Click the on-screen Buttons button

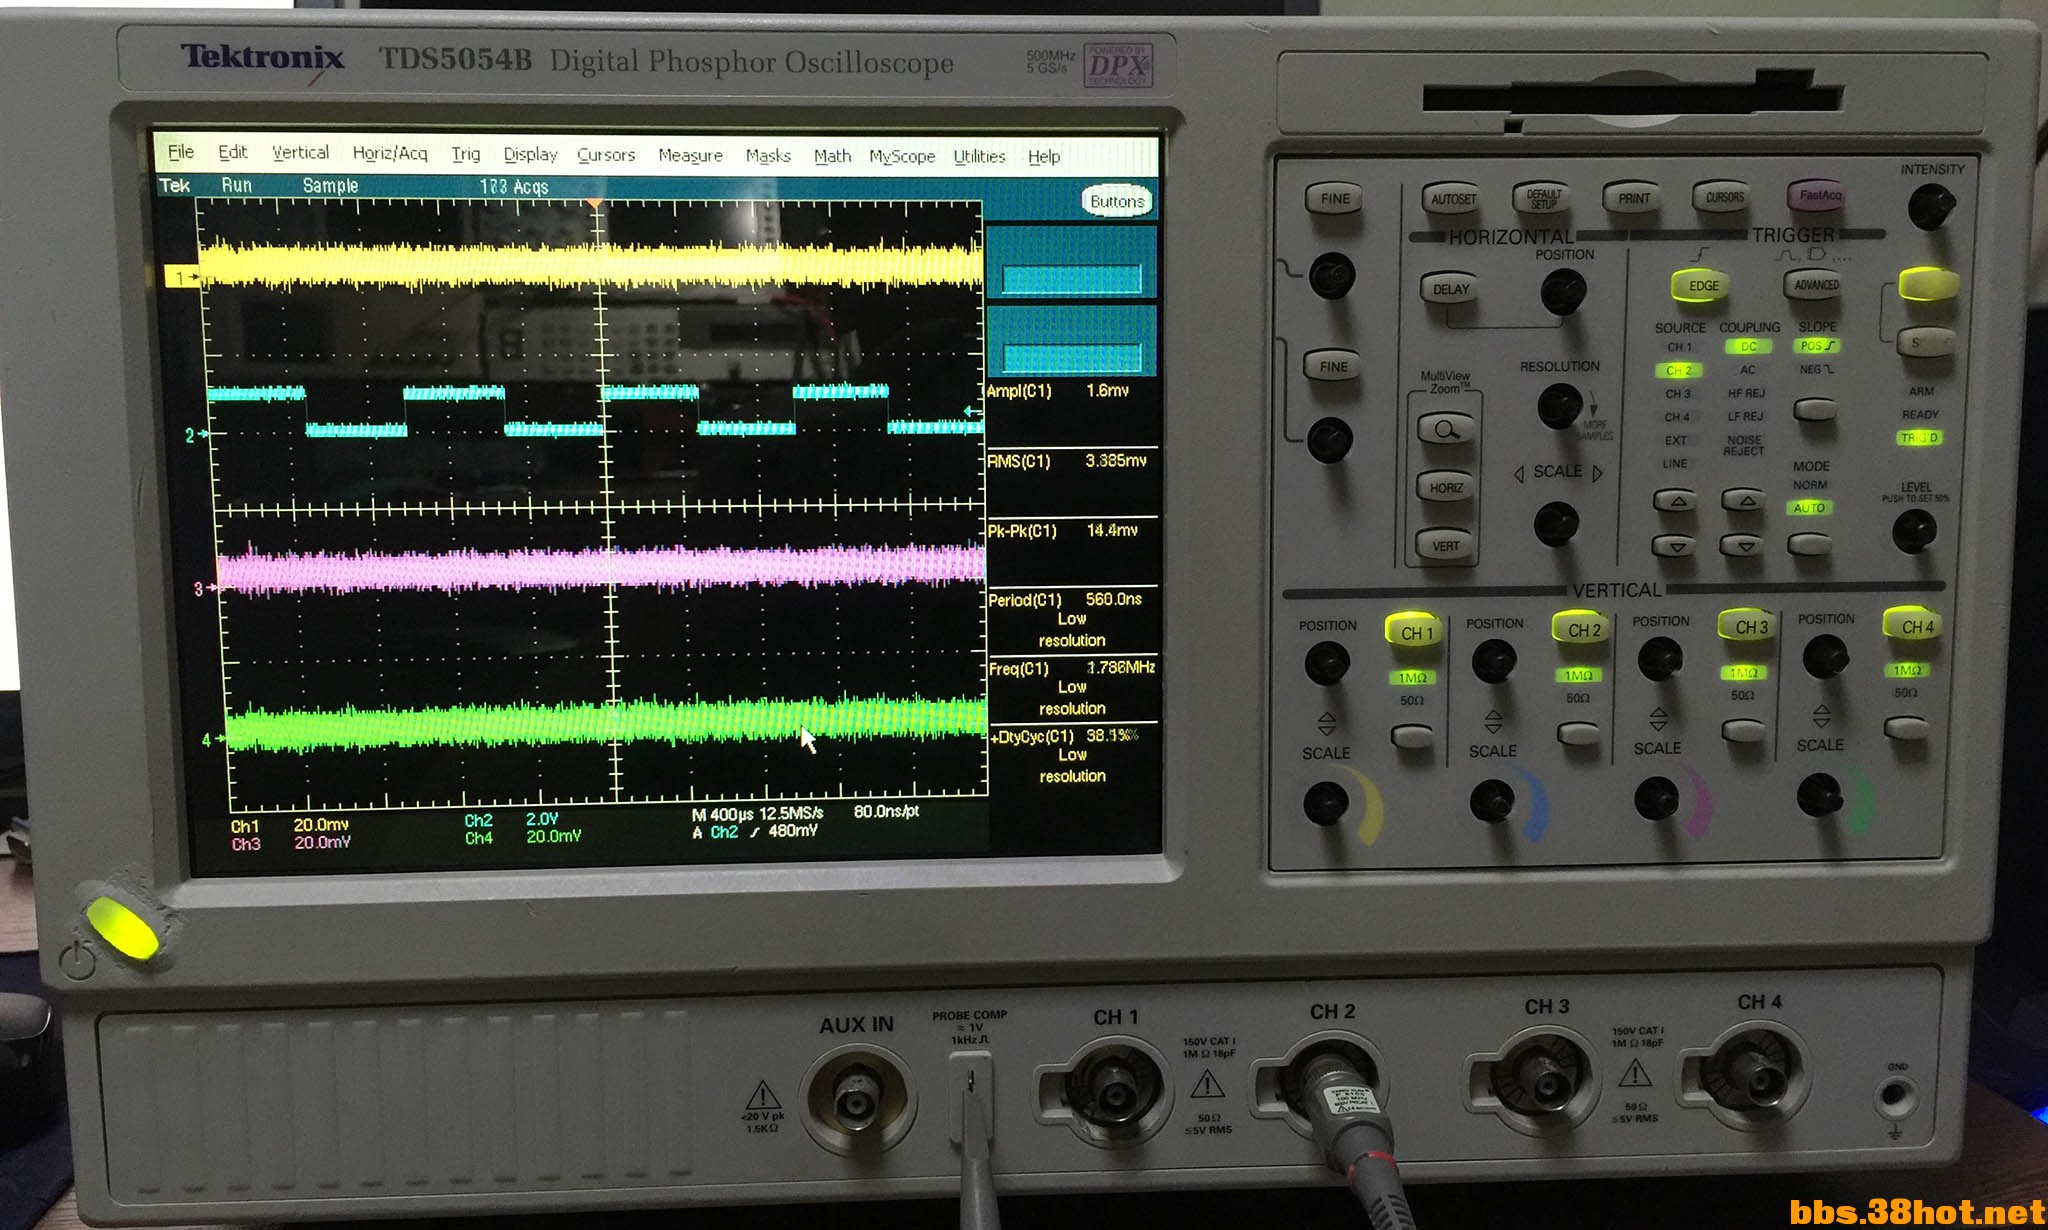(x=1117, y=201)
